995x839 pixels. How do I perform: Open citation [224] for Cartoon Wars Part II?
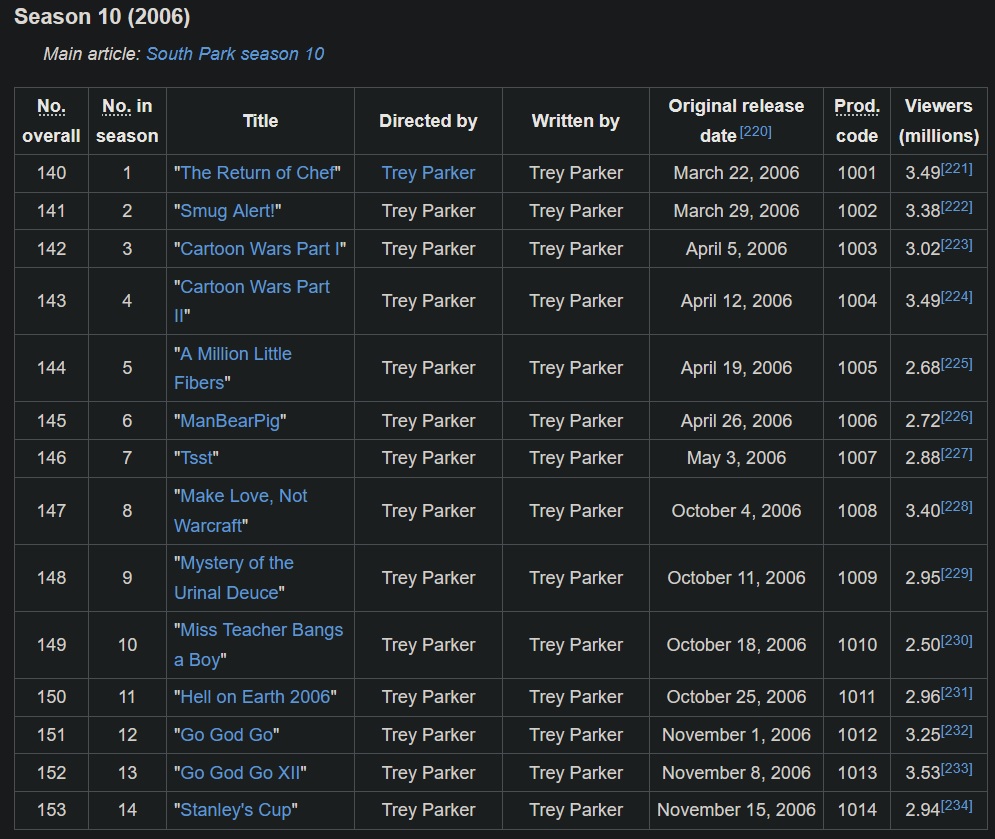click(957, 296)
